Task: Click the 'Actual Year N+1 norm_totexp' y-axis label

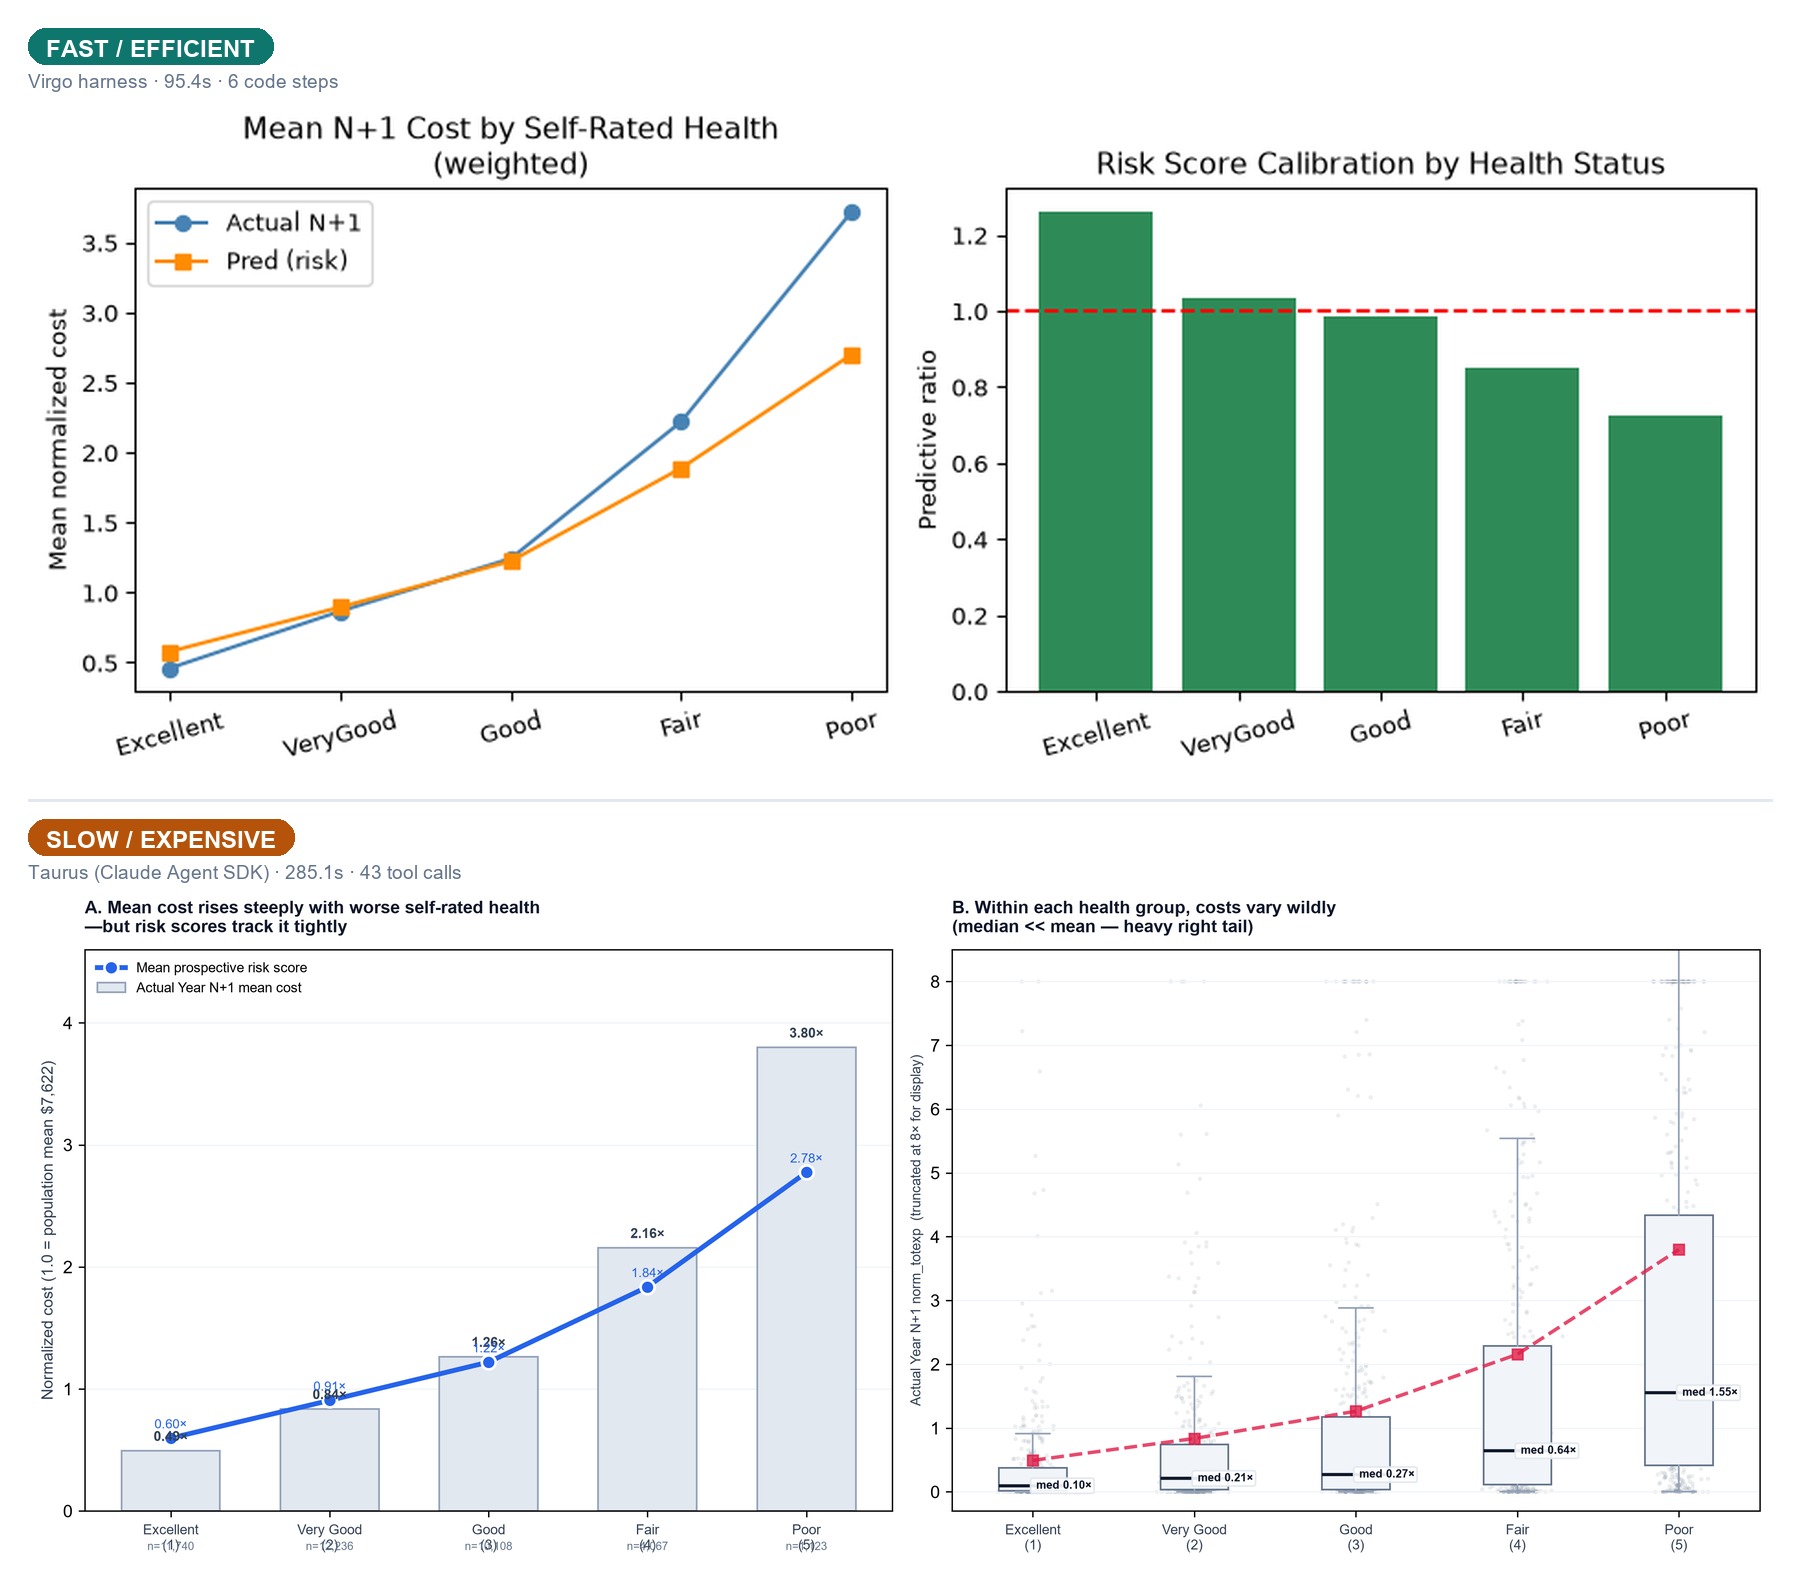Action: tap(916, 1230)
